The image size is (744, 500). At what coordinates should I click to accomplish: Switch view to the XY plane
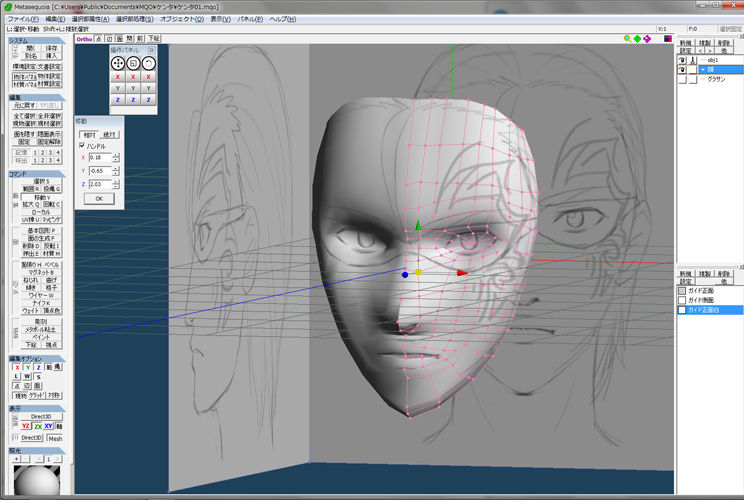pyautogui.click(x=48, y=426)
